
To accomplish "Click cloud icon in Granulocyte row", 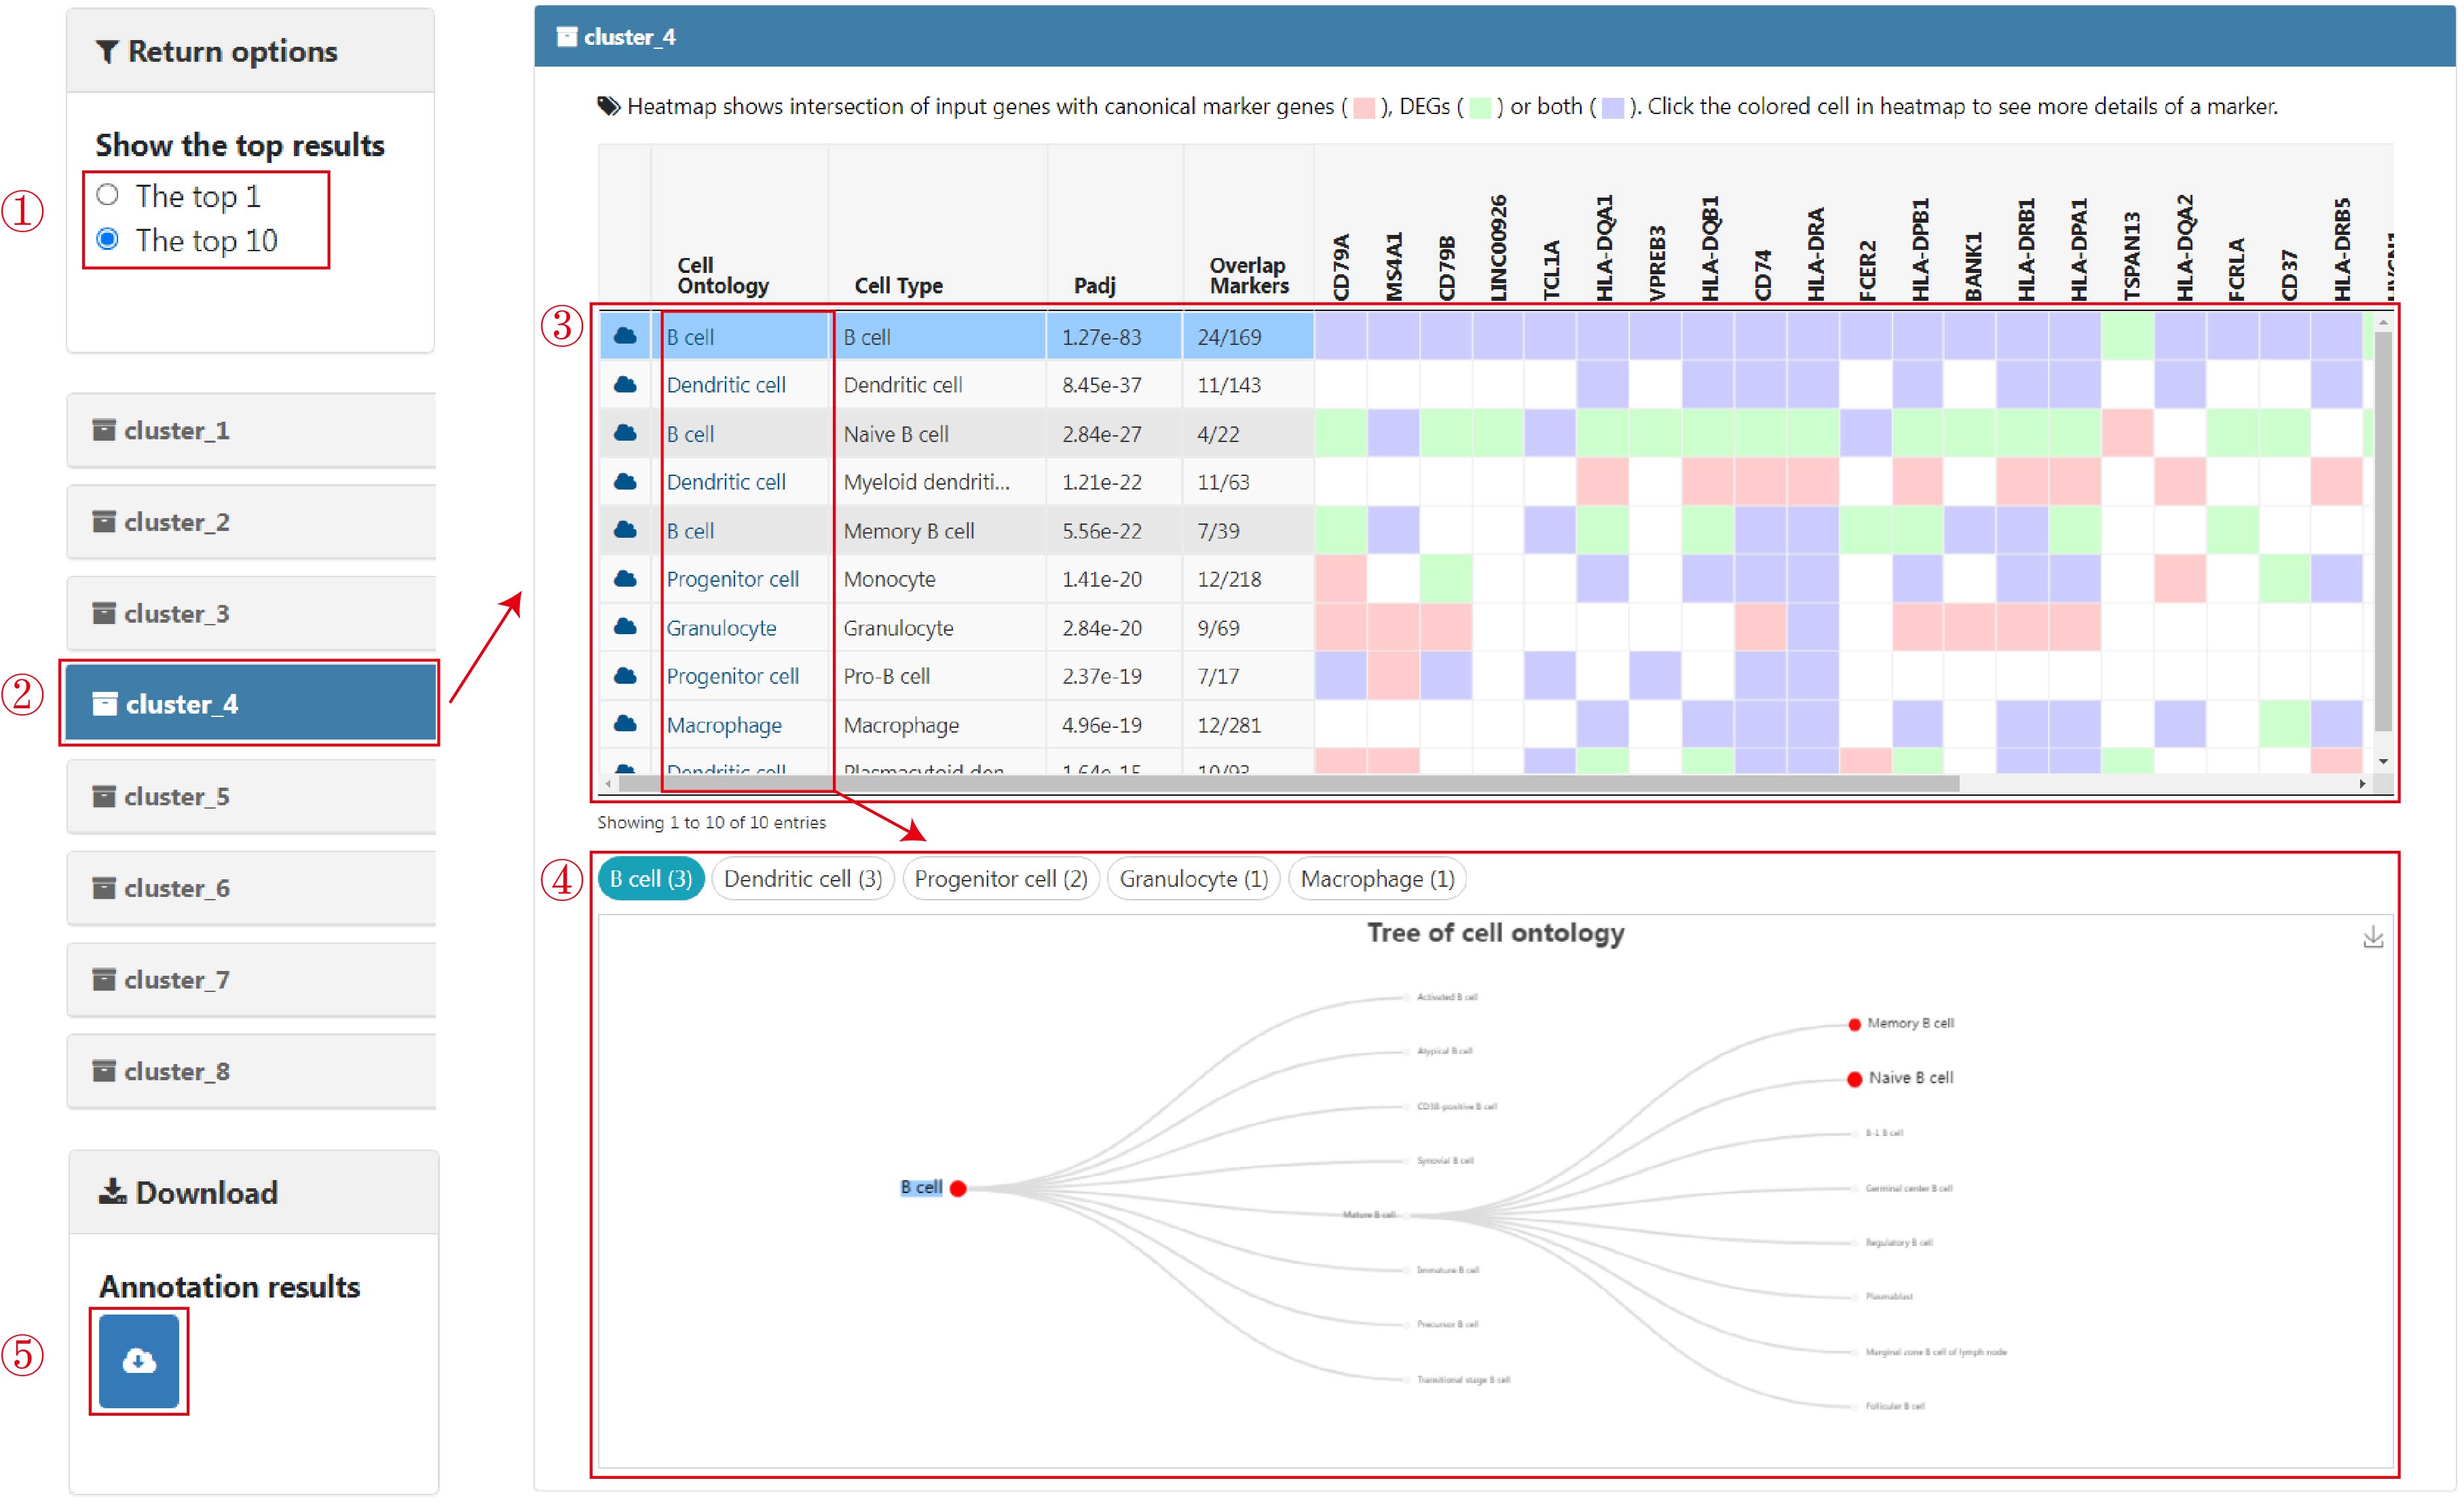I will [x=625, y=627].
